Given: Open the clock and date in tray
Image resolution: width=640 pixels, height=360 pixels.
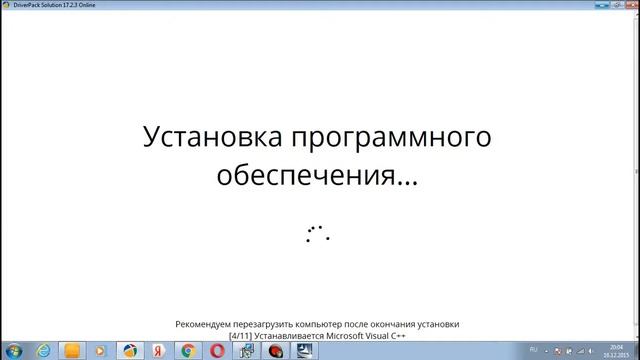Looking at the screenshot, I should [616, 351].
